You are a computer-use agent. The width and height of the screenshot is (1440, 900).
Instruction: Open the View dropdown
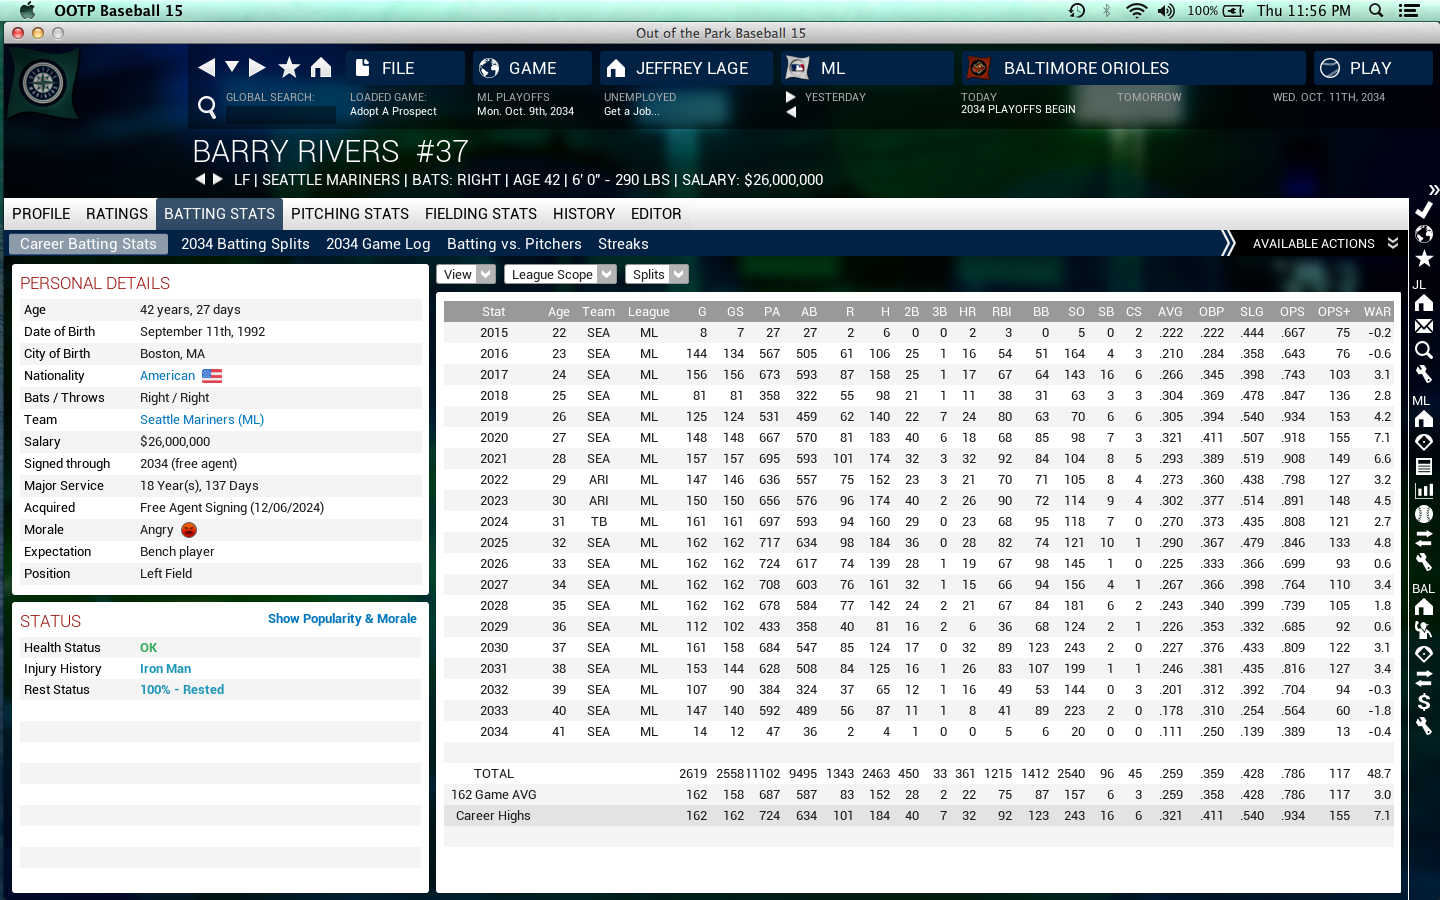pyautogui.click(x=465, y=275)
